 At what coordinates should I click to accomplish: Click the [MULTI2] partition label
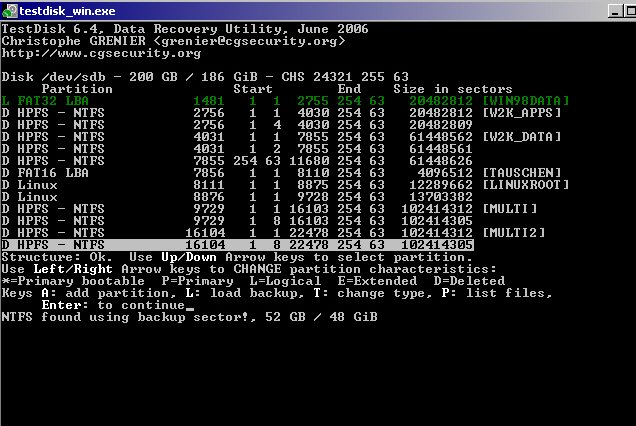[514, 233]
